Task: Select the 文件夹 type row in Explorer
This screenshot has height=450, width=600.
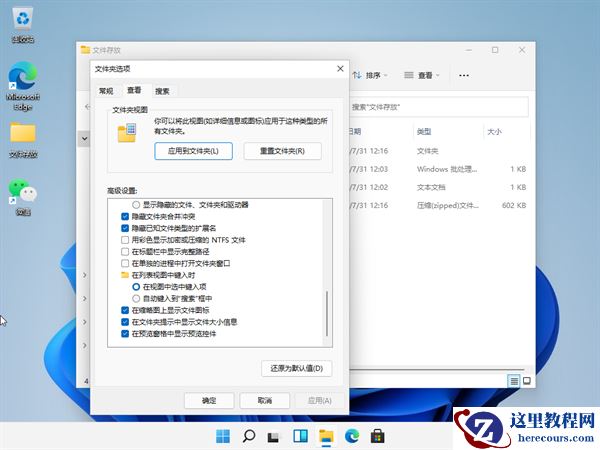Action: click(x=439, y=151)
